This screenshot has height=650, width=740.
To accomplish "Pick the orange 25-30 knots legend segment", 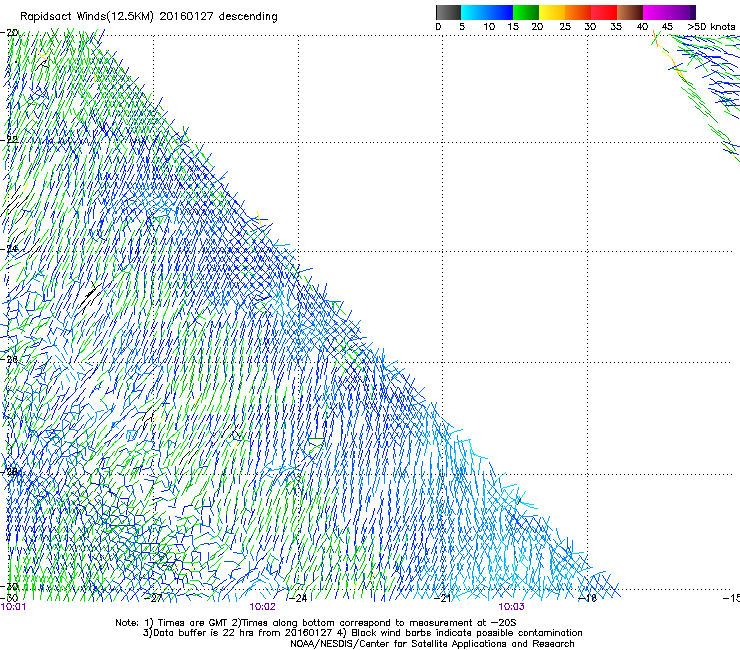I will 578,12.
